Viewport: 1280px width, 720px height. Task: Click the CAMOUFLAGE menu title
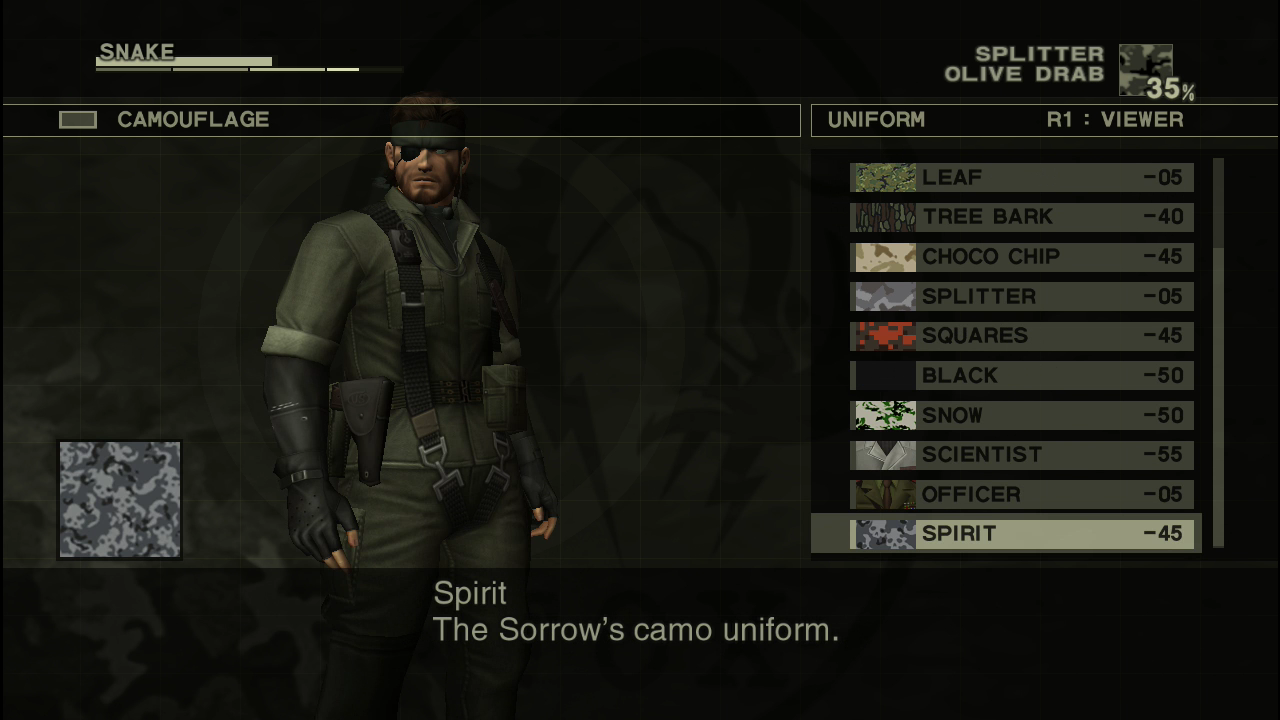click(x=193, y=120)
